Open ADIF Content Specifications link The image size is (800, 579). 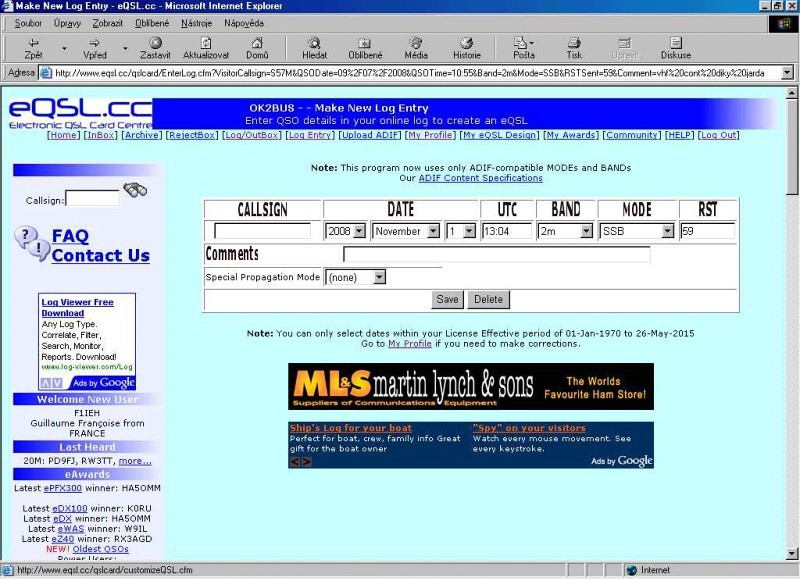pyautogui.click(x=480, y=178)
